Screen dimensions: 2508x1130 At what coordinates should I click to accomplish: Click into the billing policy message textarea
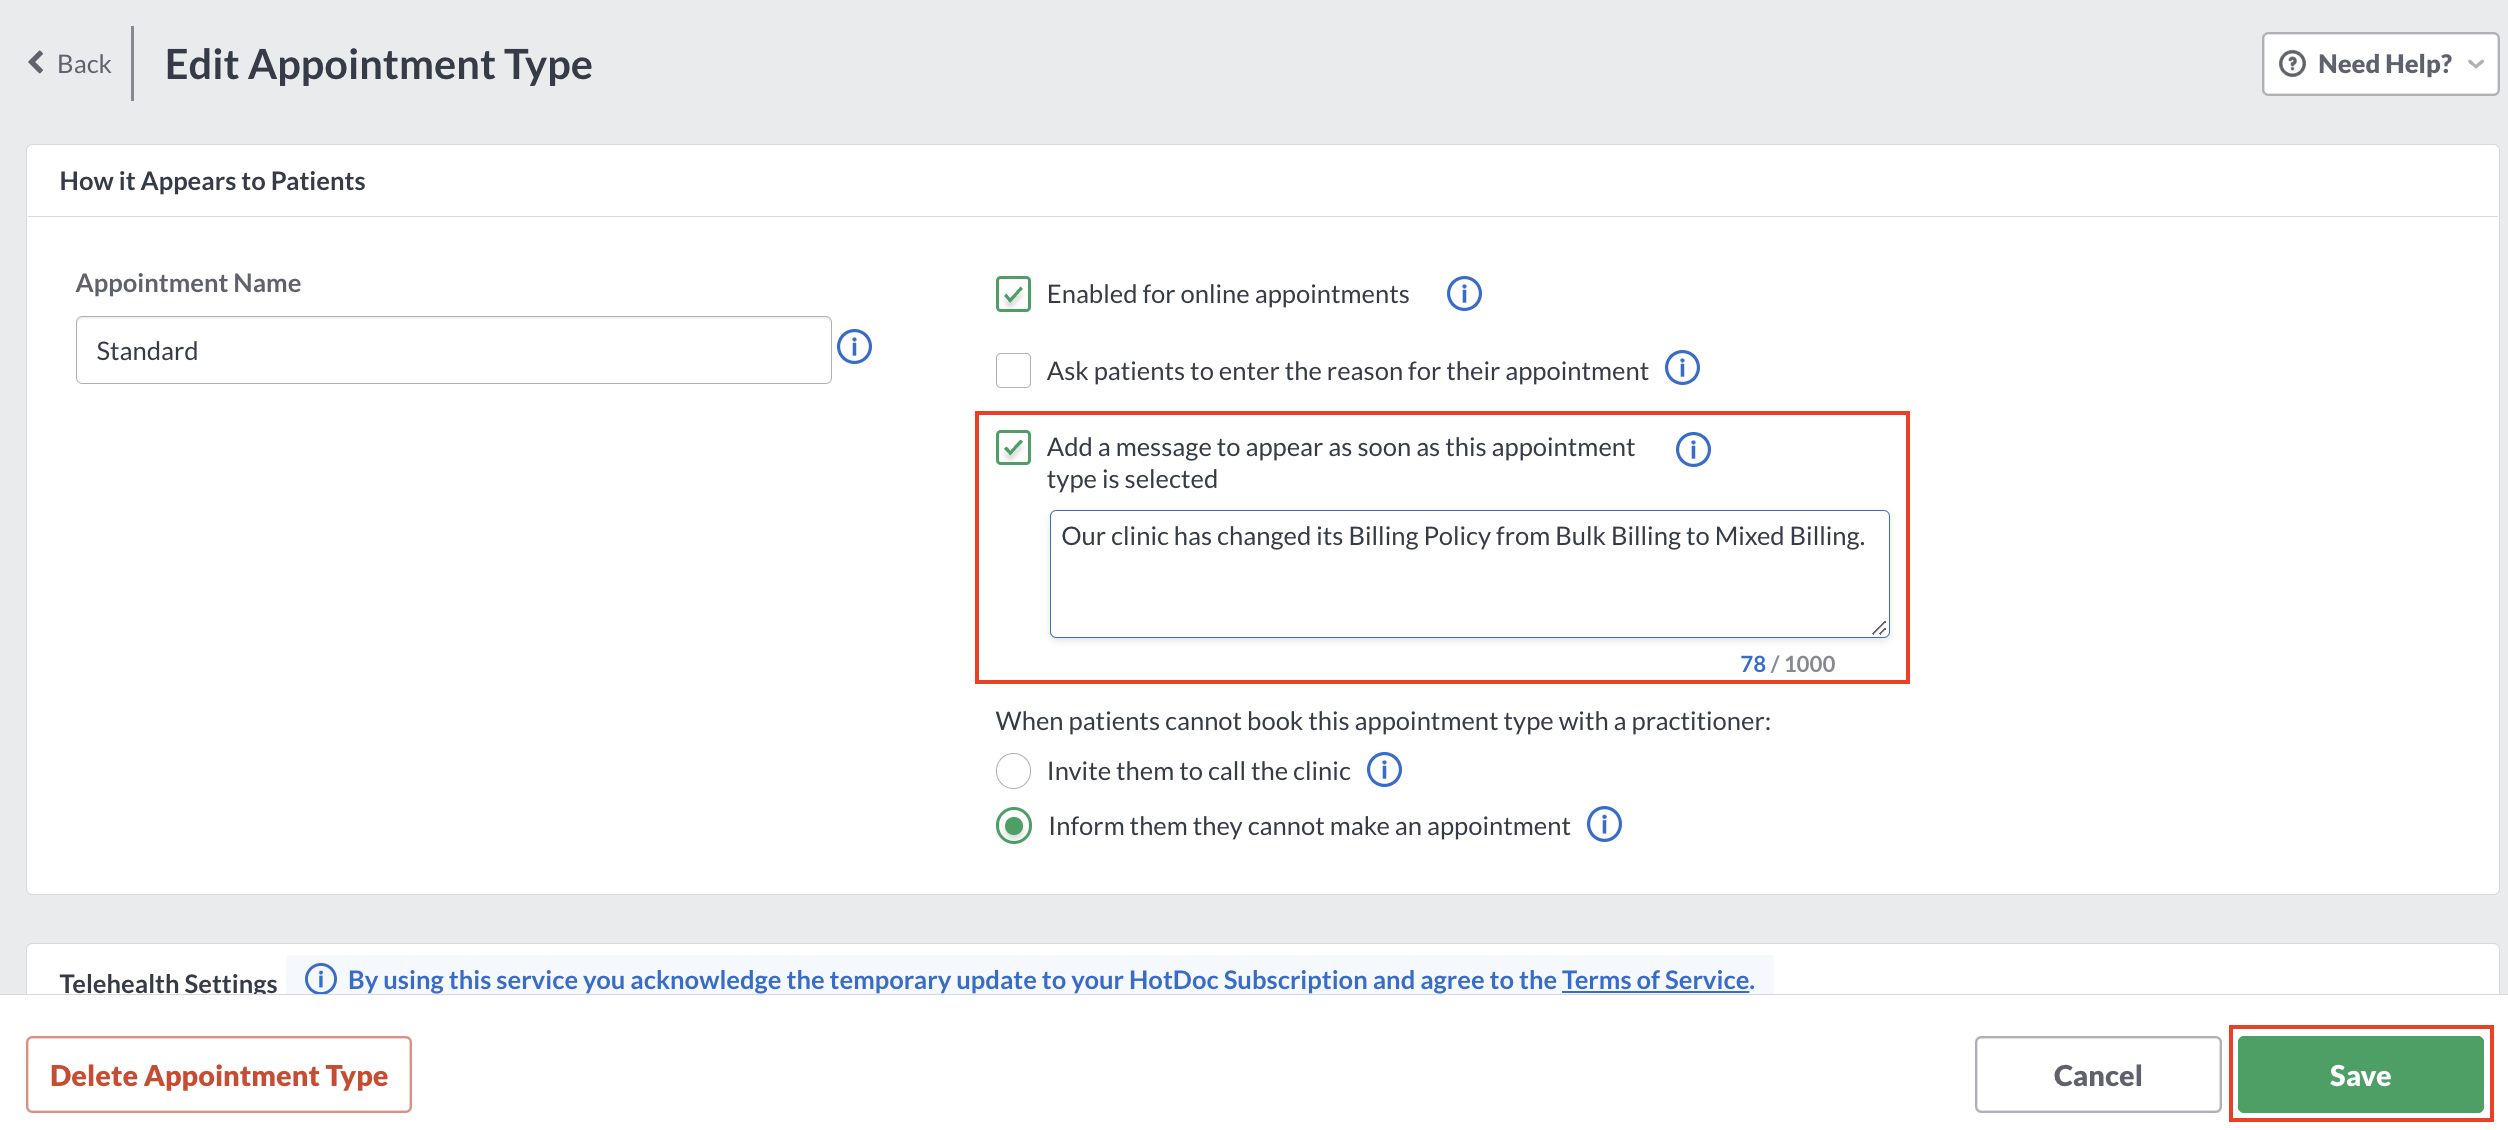click(1469, 574)
